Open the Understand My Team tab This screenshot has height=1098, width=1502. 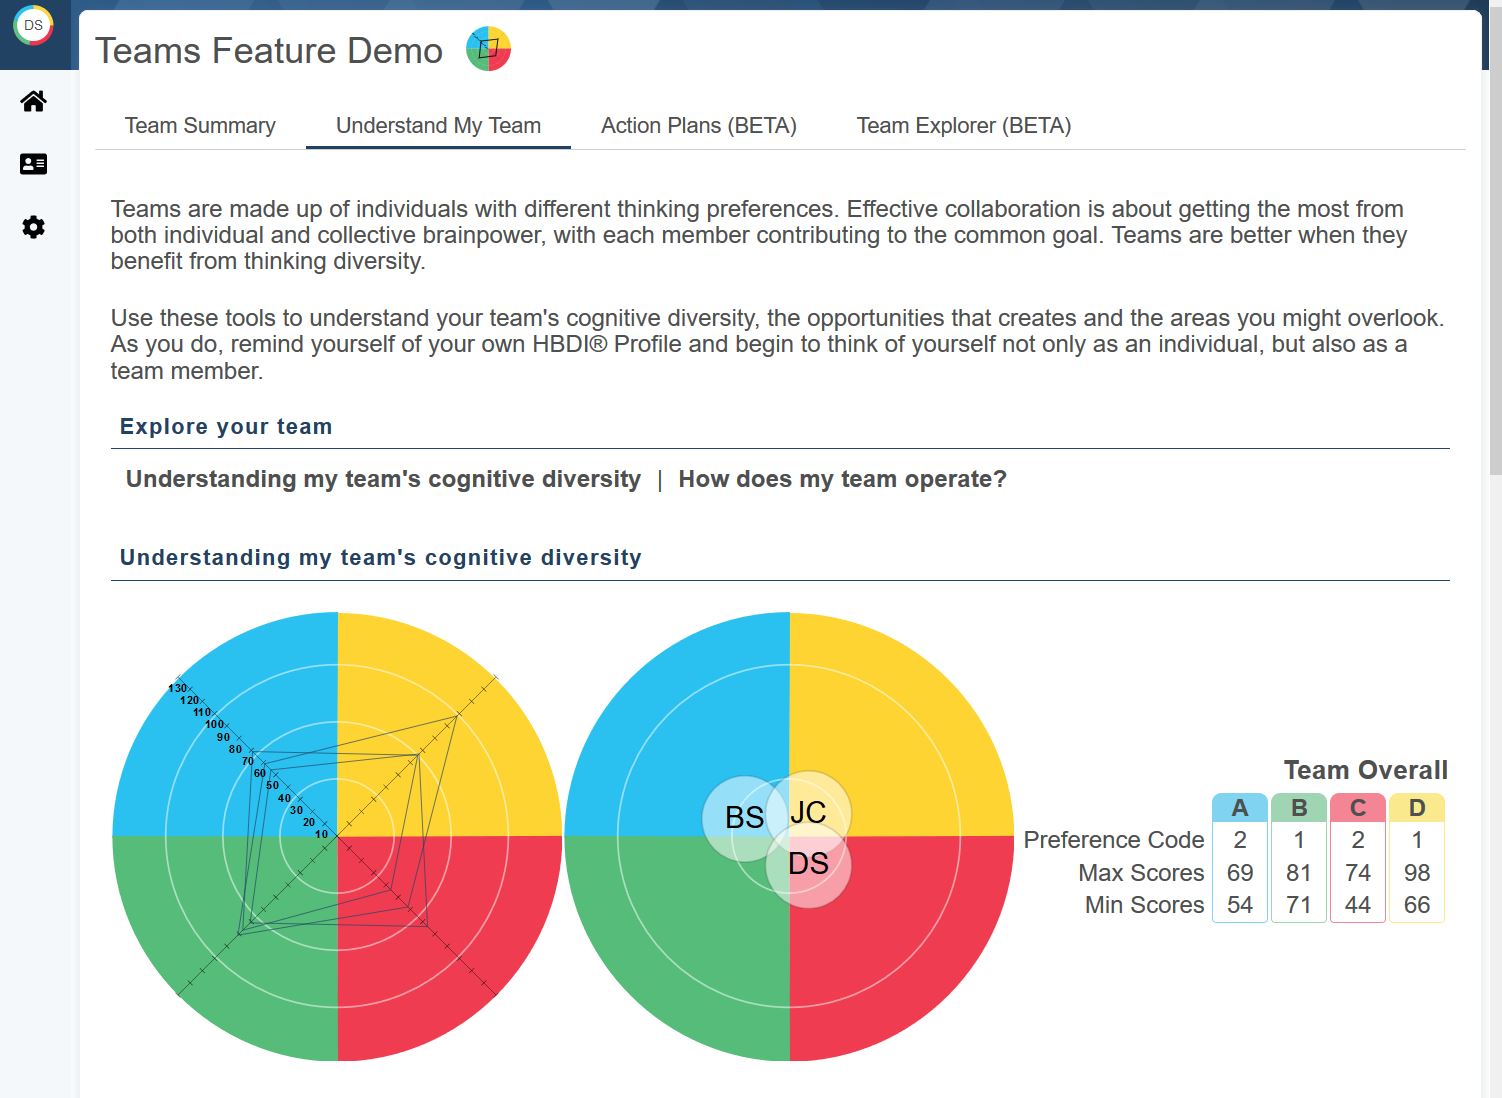(438, 126)
